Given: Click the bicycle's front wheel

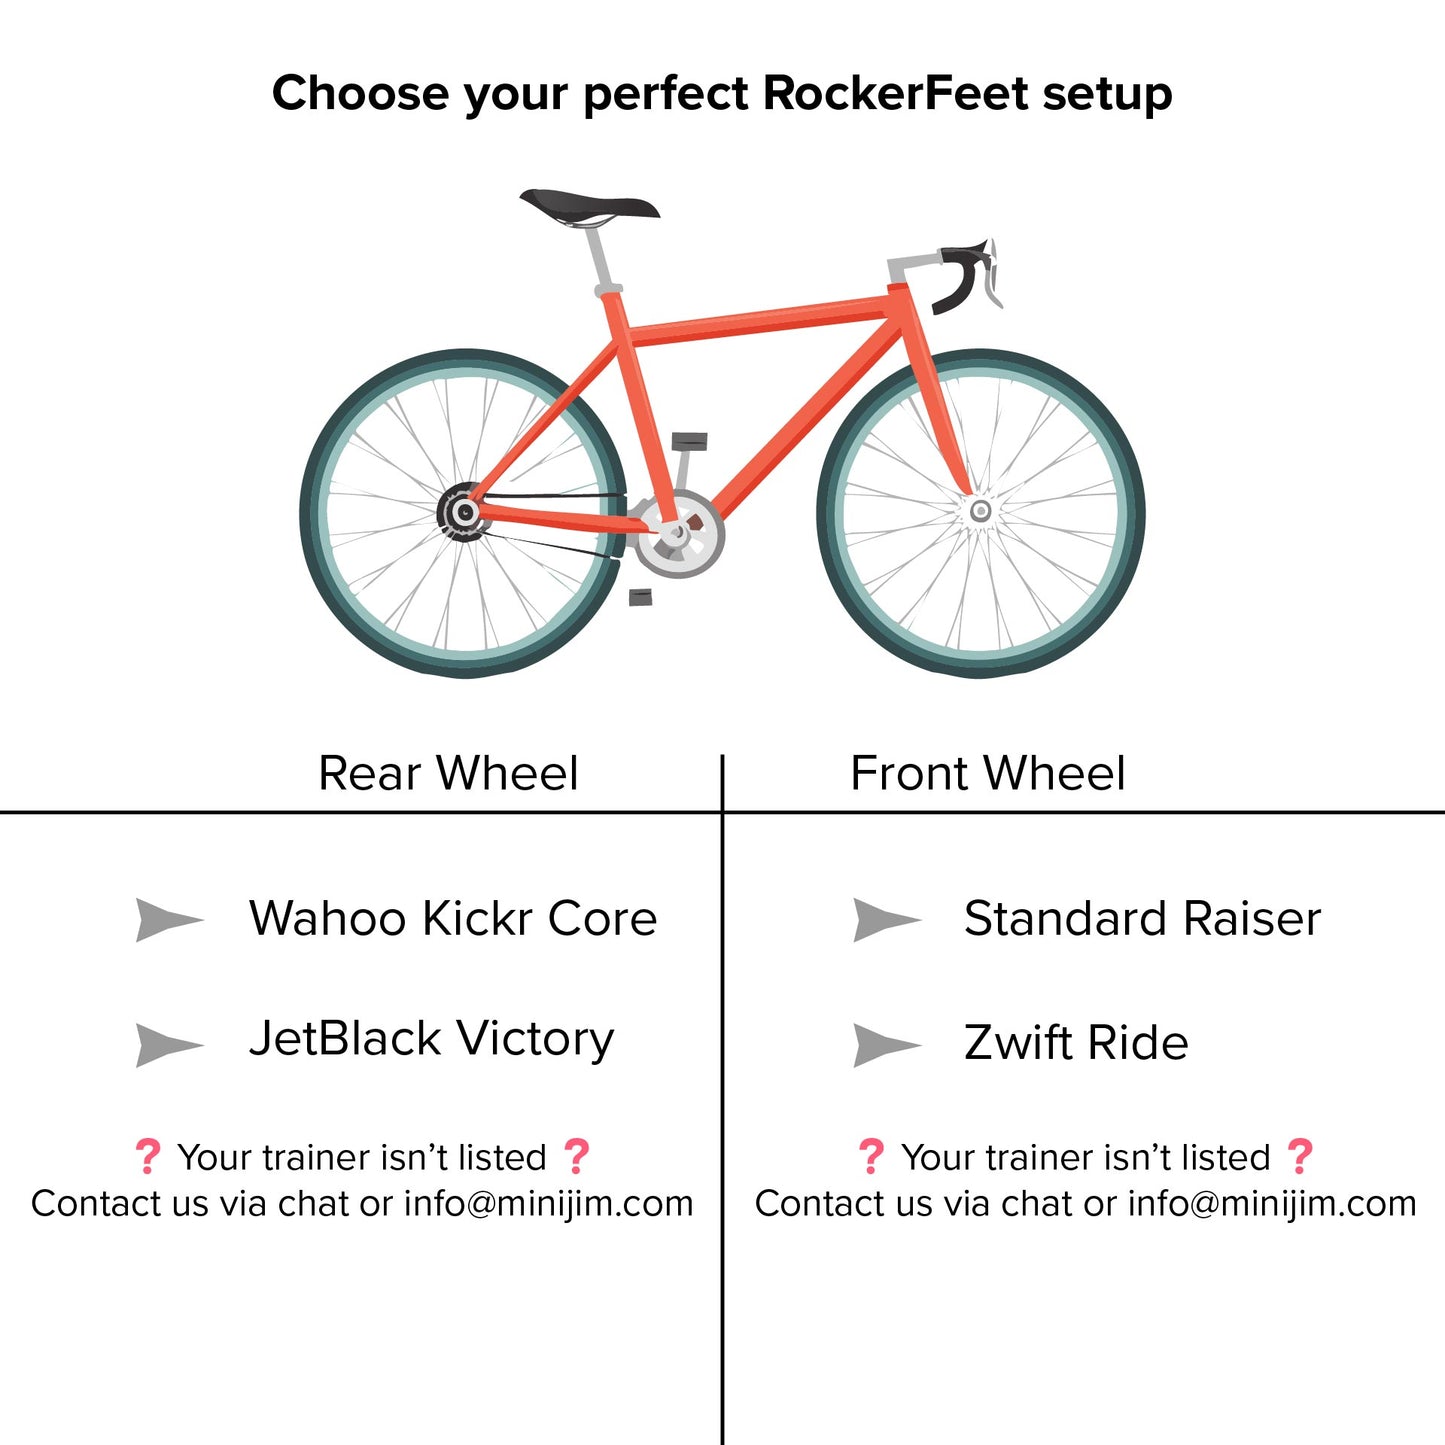Looking at the screenshot, I should click(x=981, y=513).
